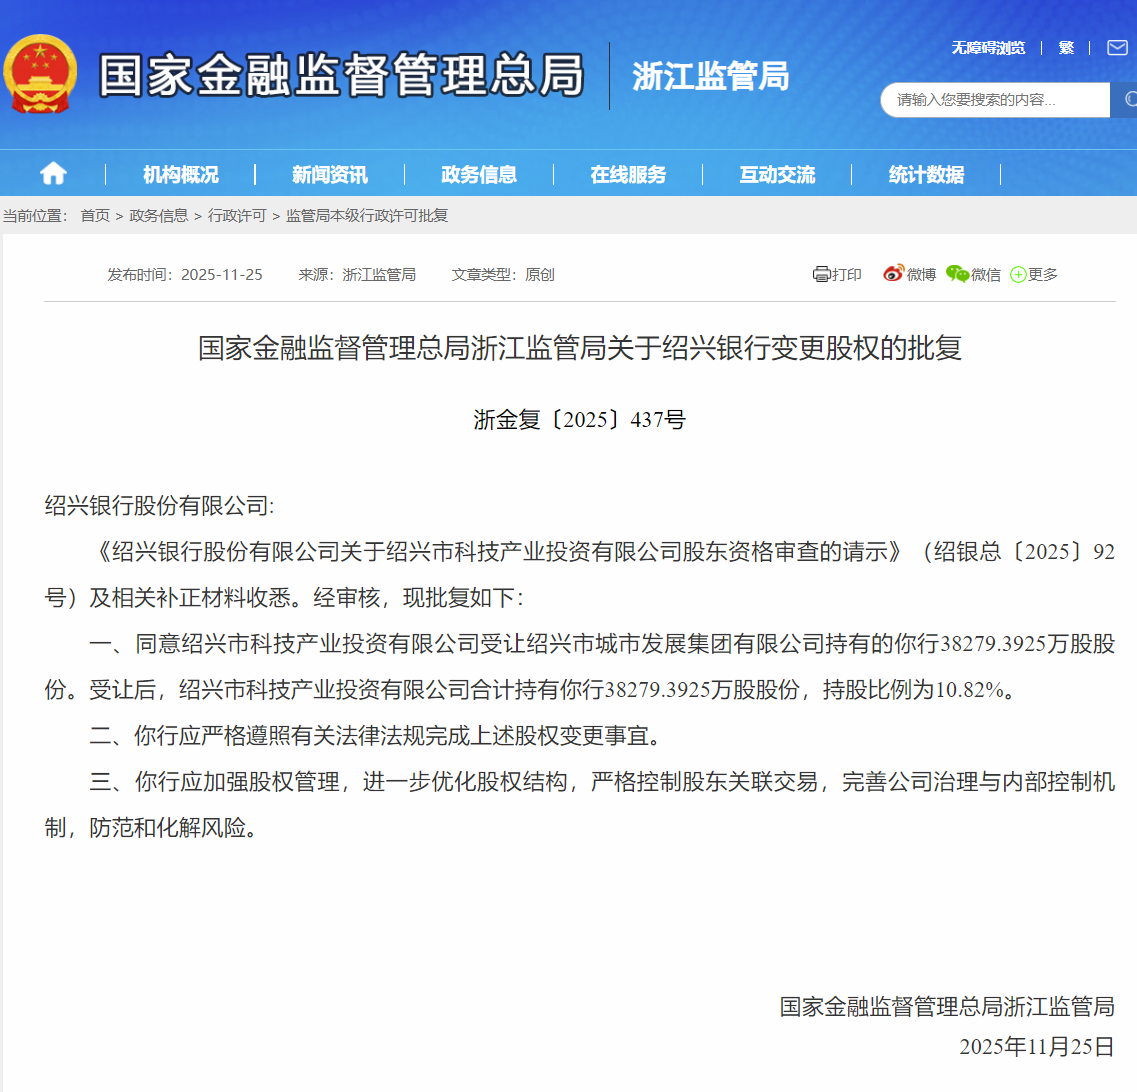
Task: Open the 机构概况 menu
Action: pos(180,175)
